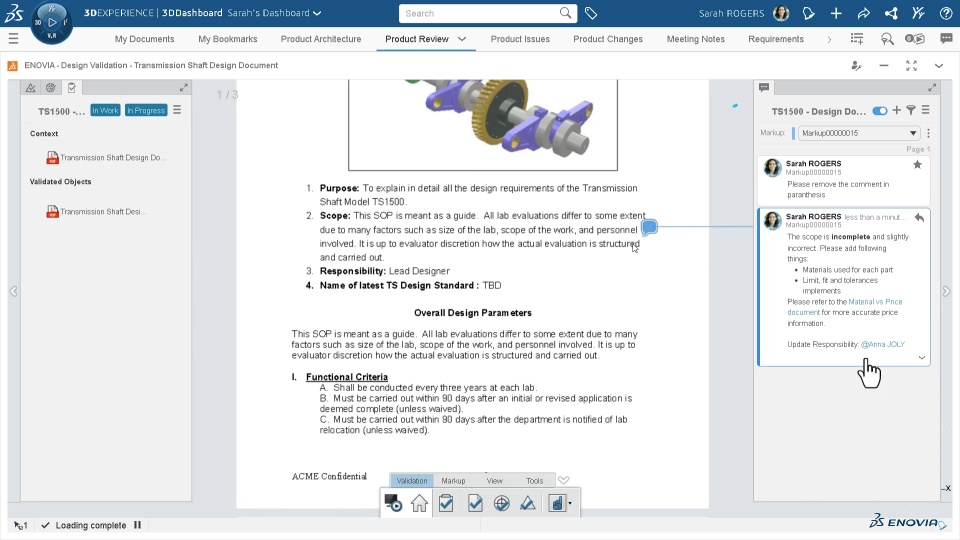This screenshot has width=960, height=540.
Task: Open the hand tool dropdown arrow
Action: pyautogui.click(x=570, y=504)
